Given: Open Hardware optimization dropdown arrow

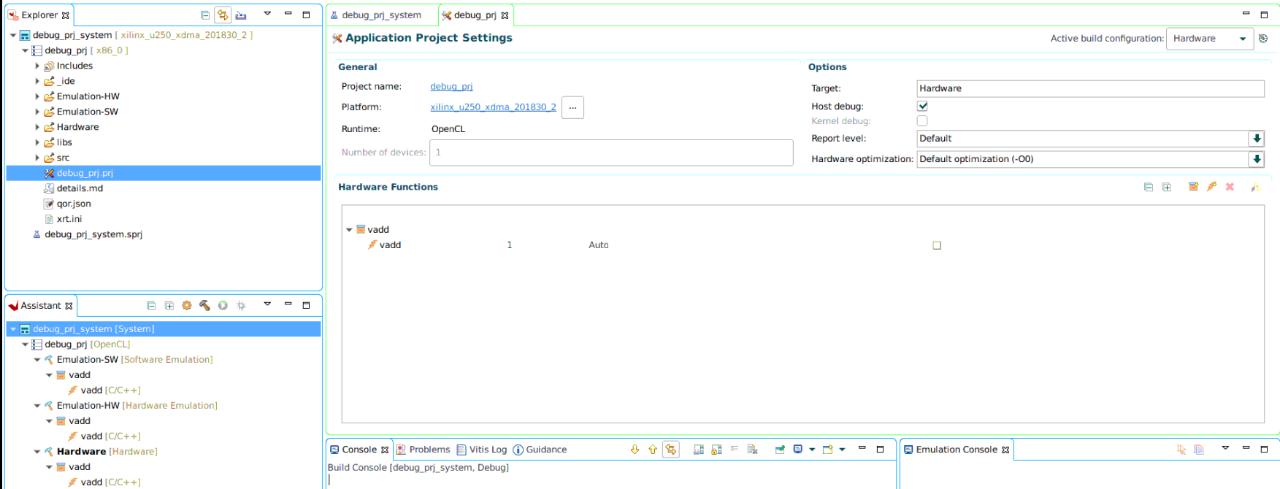Looking at the screenshot, I should click(x=1256, y=159).
